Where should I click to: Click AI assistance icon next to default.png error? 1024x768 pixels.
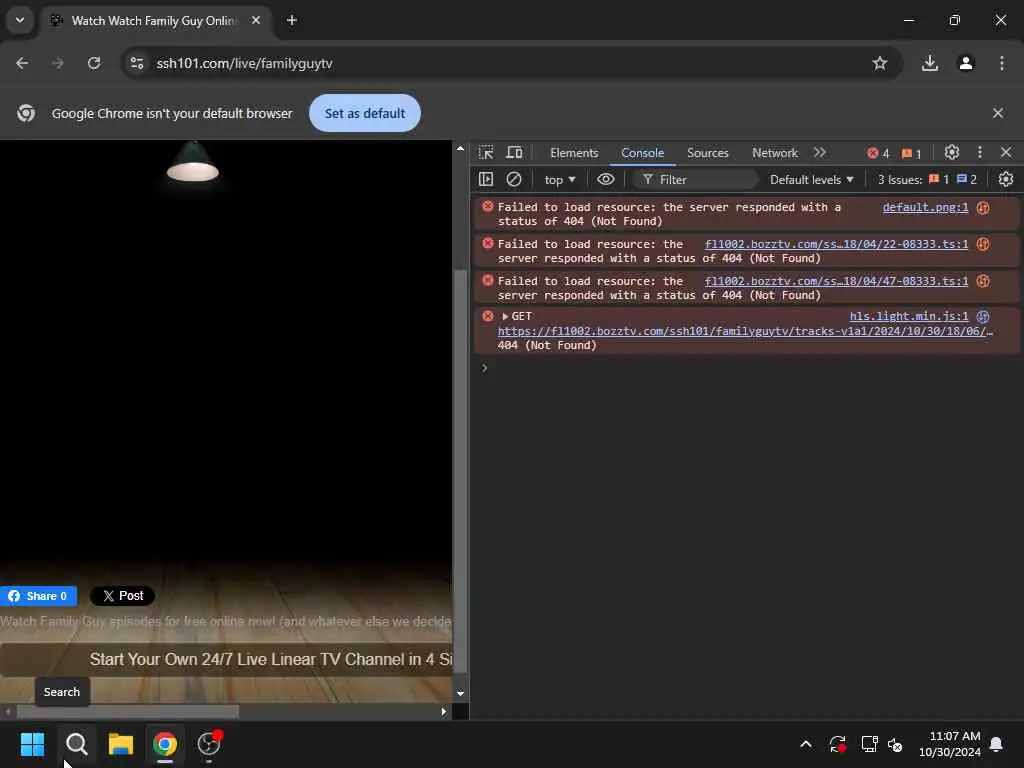pyautogui.click(x=983, y=208)
